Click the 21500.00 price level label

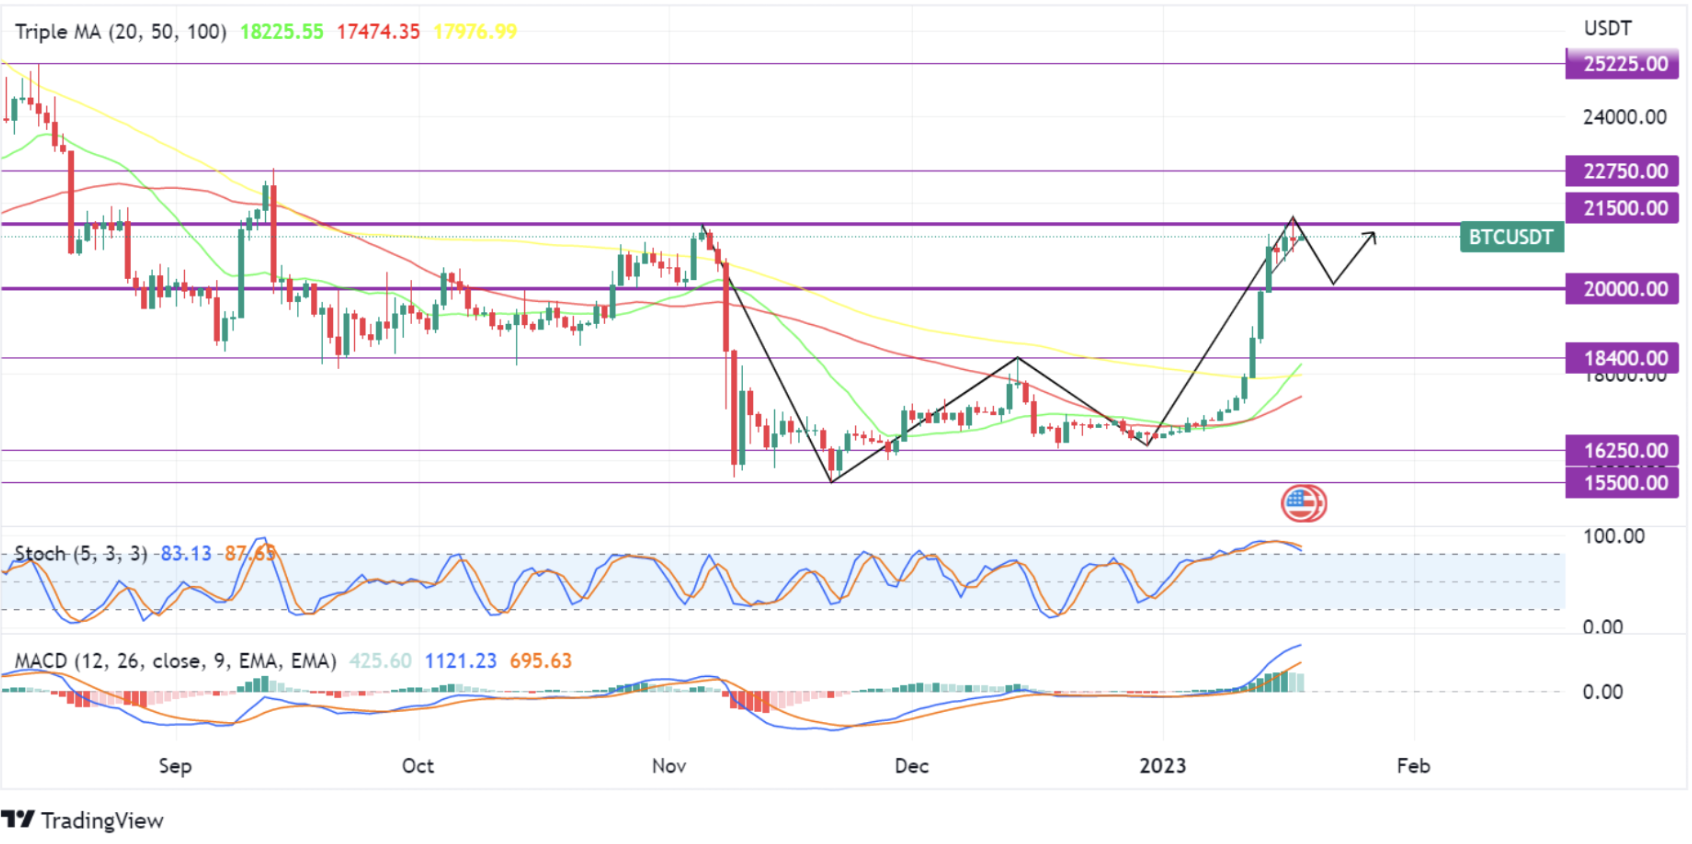coord(1622,208)
